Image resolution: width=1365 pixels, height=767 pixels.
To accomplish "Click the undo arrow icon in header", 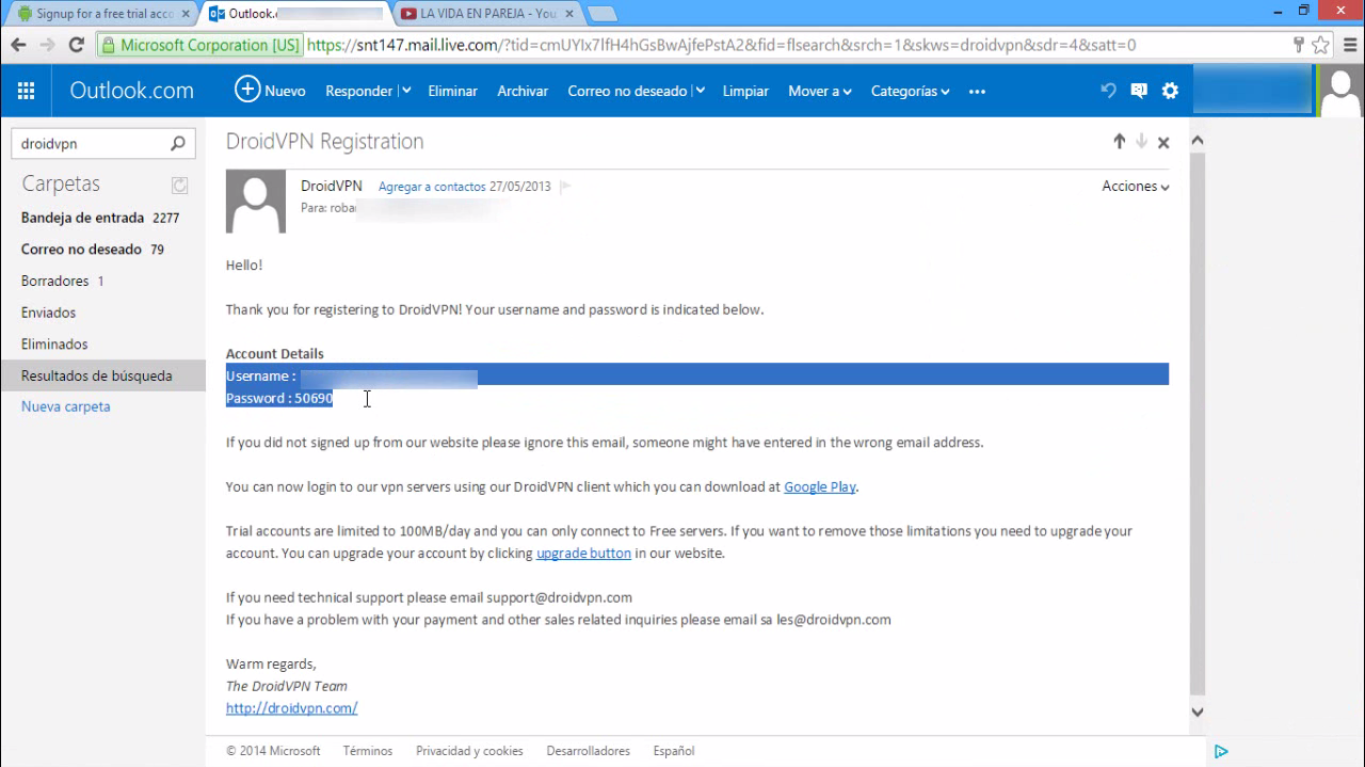I will (1108, 91).
